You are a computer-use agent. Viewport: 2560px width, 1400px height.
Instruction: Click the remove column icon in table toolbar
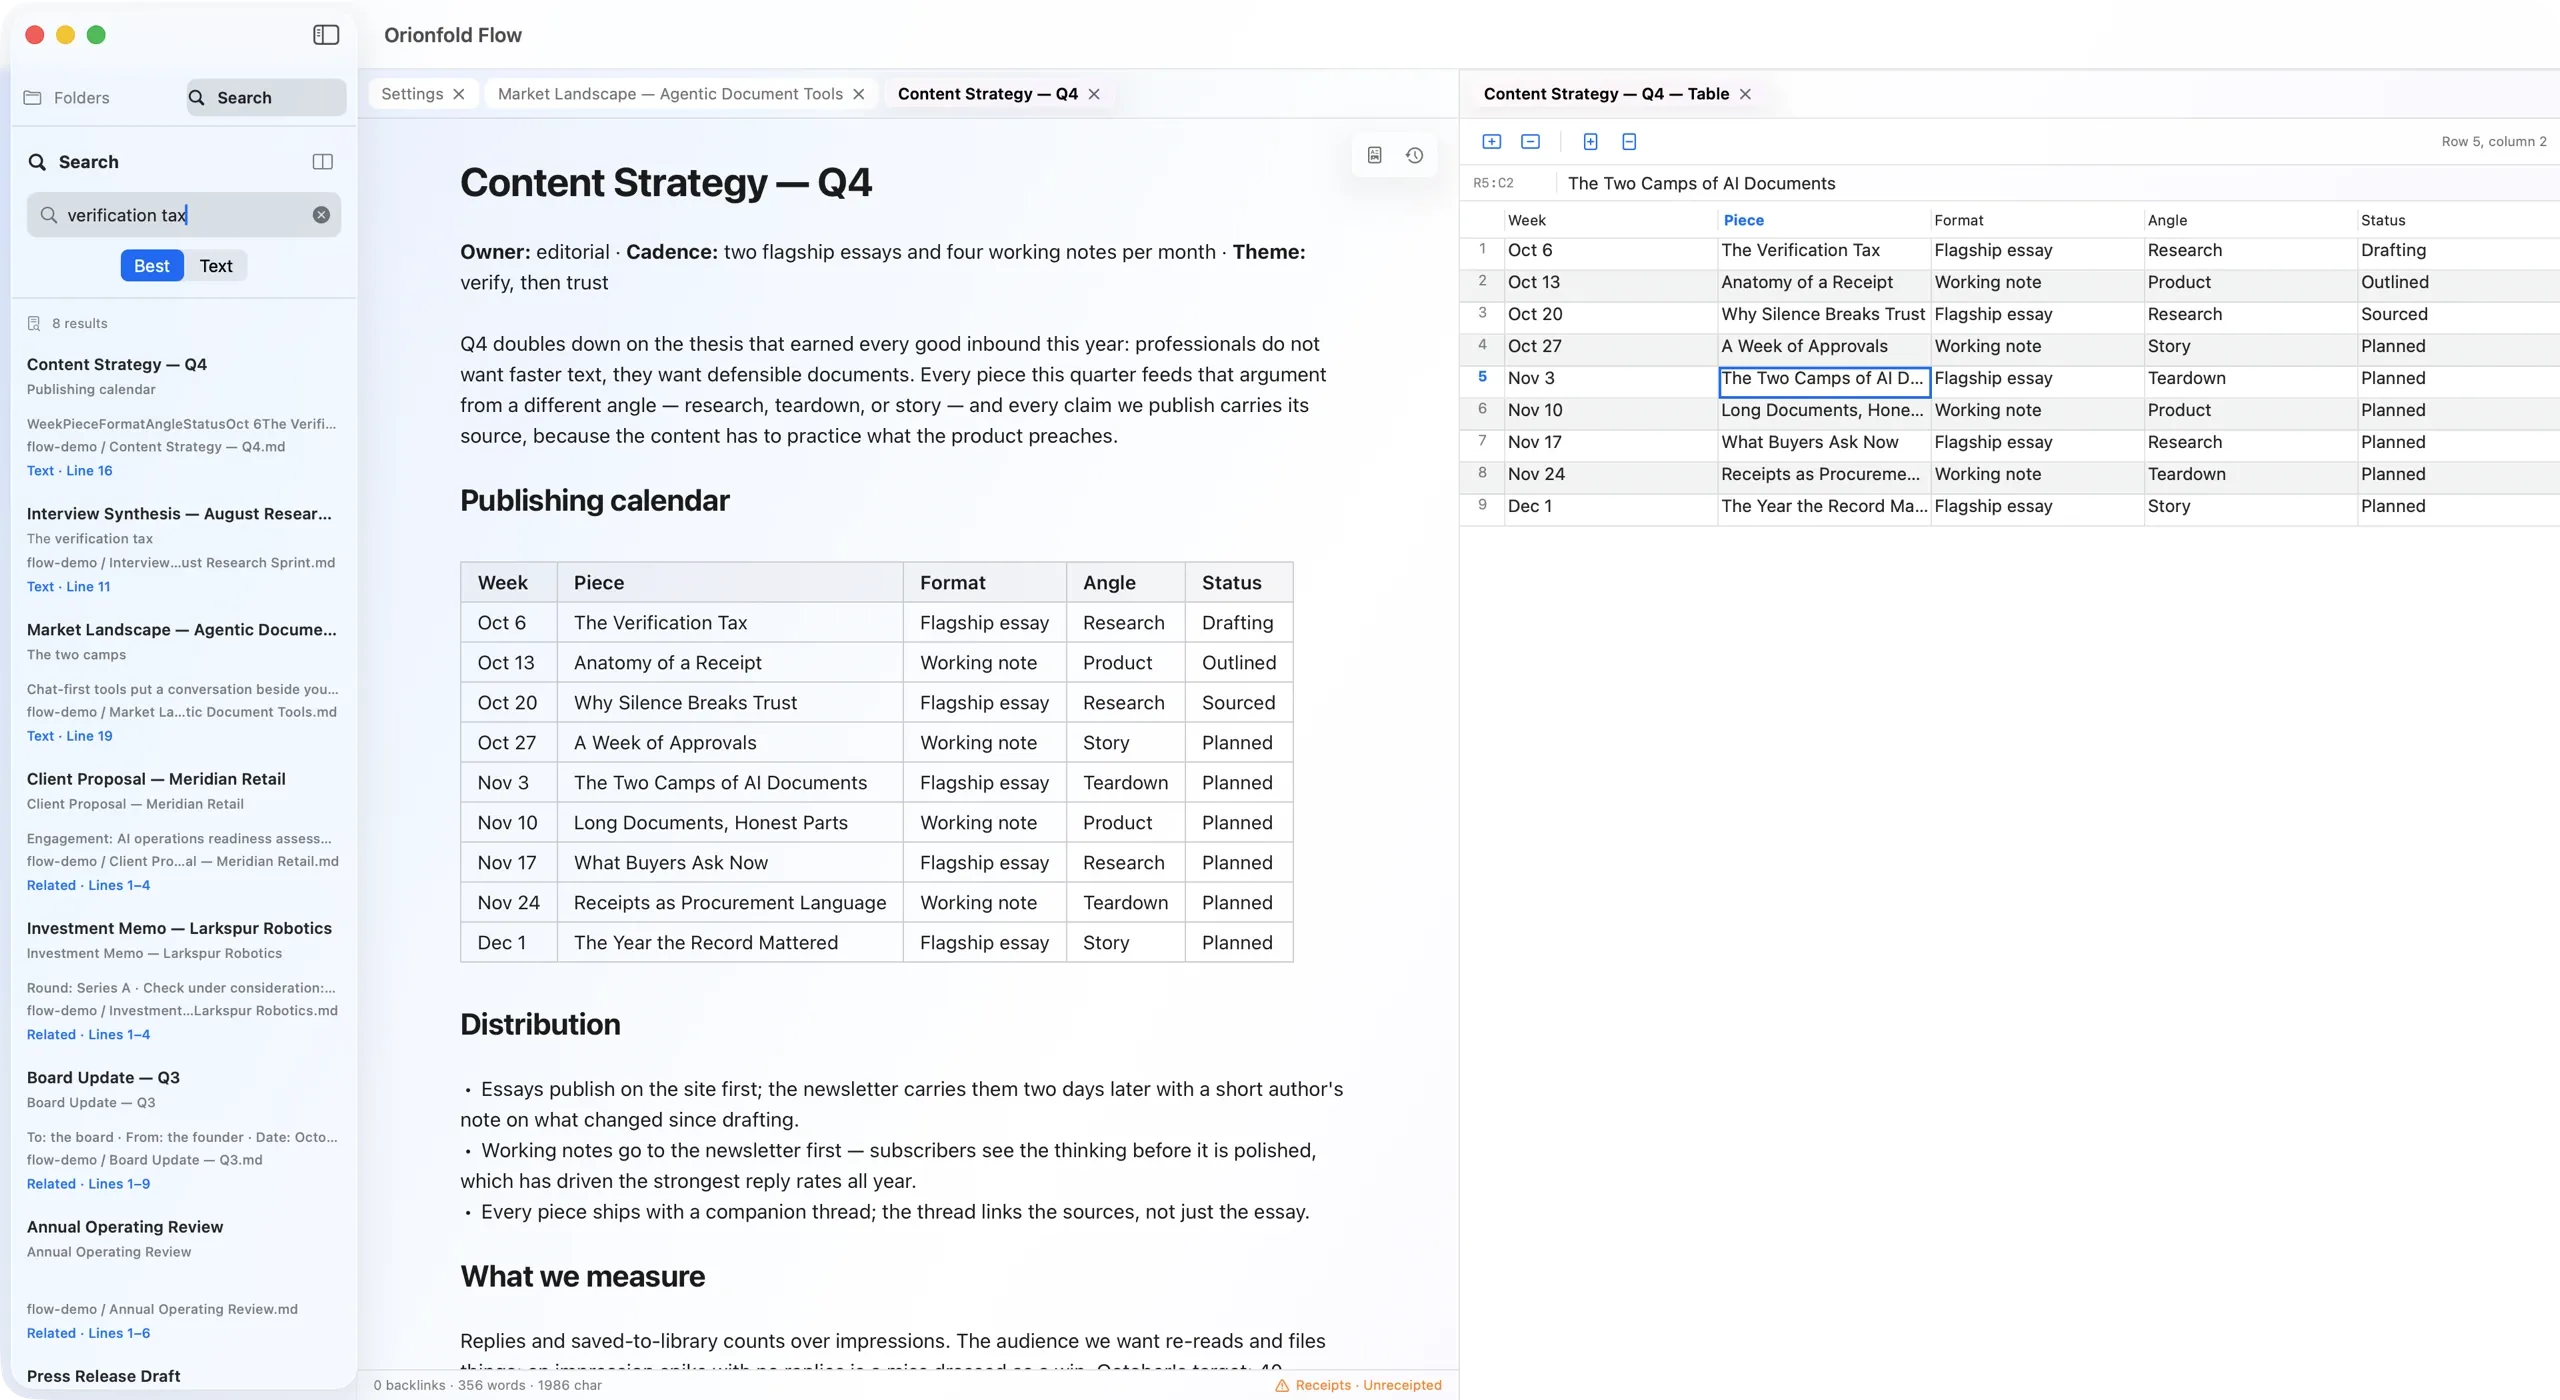pyautogui.click(x=1629, y=141)
